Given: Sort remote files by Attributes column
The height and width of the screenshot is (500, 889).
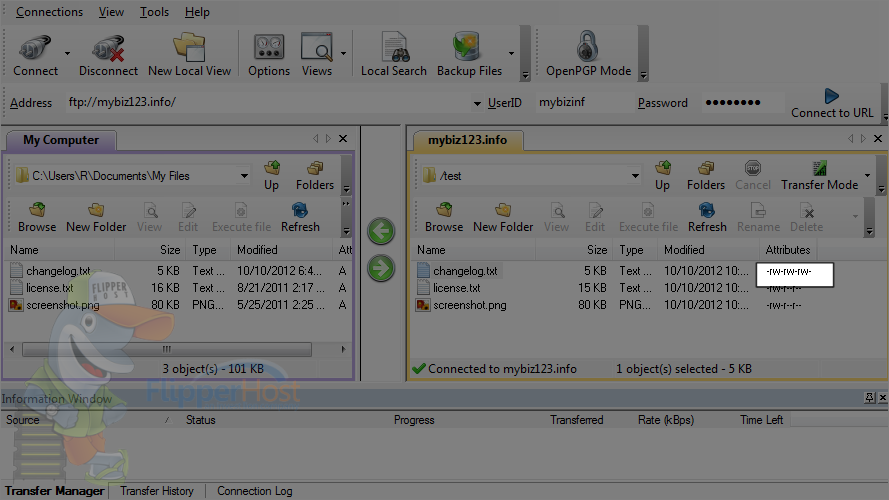Looking at the screenshot, I should [788, 250].
